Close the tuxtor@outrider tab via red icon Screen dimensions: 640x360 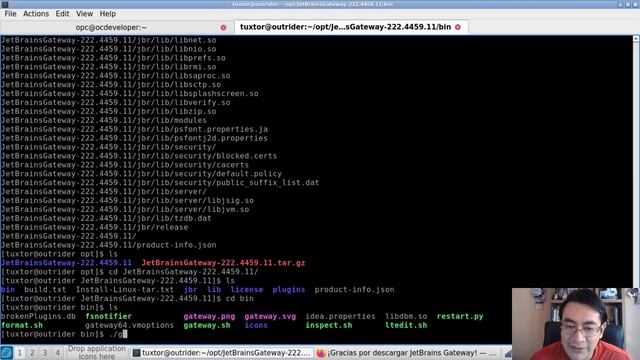[x=458, y=27]
